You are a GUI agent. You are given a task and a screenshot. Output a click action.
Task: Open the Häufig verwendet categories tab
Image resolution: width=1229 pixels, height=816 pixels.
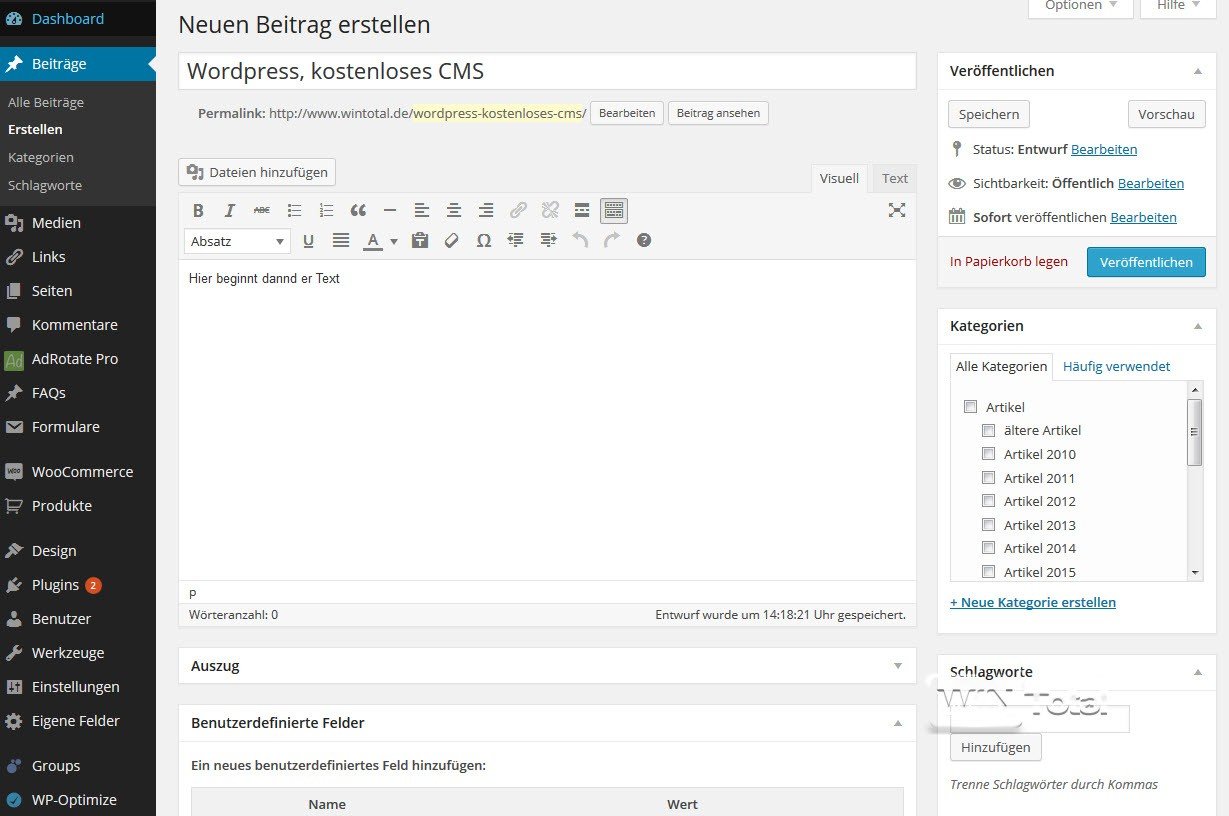(x=1116, y=366)
